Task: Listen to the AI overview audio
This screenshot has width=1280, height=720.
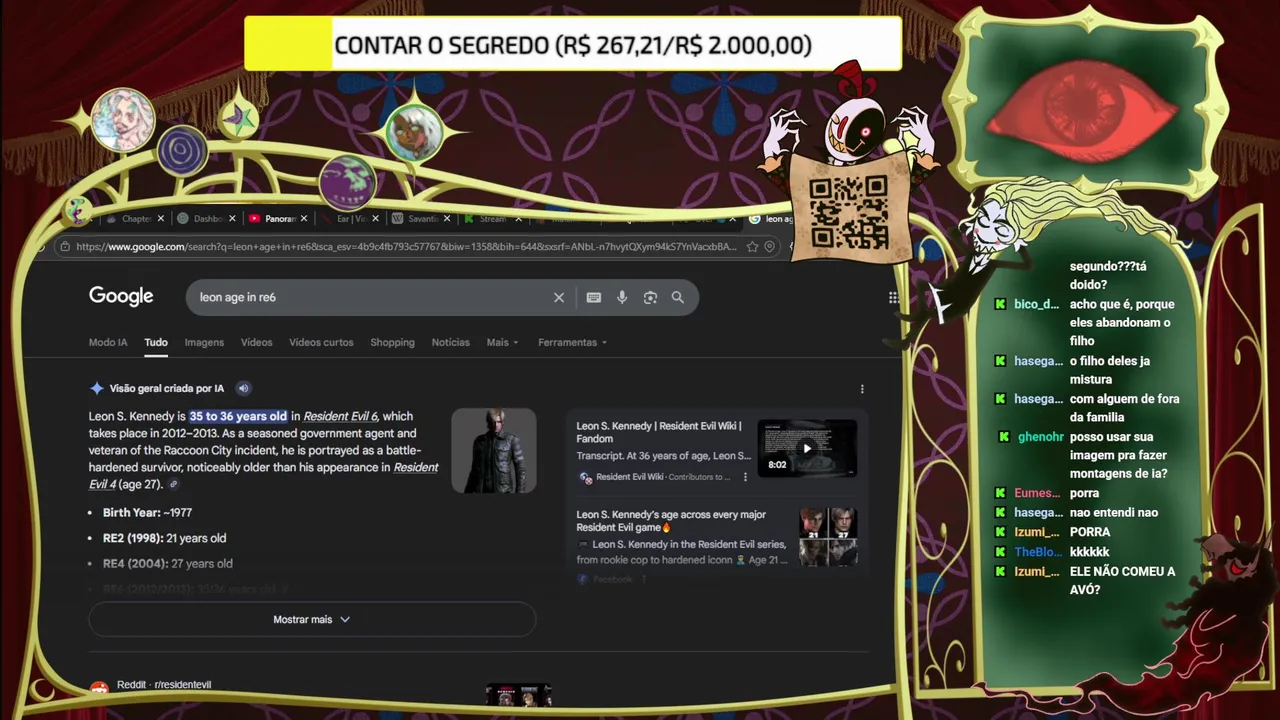Action: pyautogui.click(x=243, y=388)
